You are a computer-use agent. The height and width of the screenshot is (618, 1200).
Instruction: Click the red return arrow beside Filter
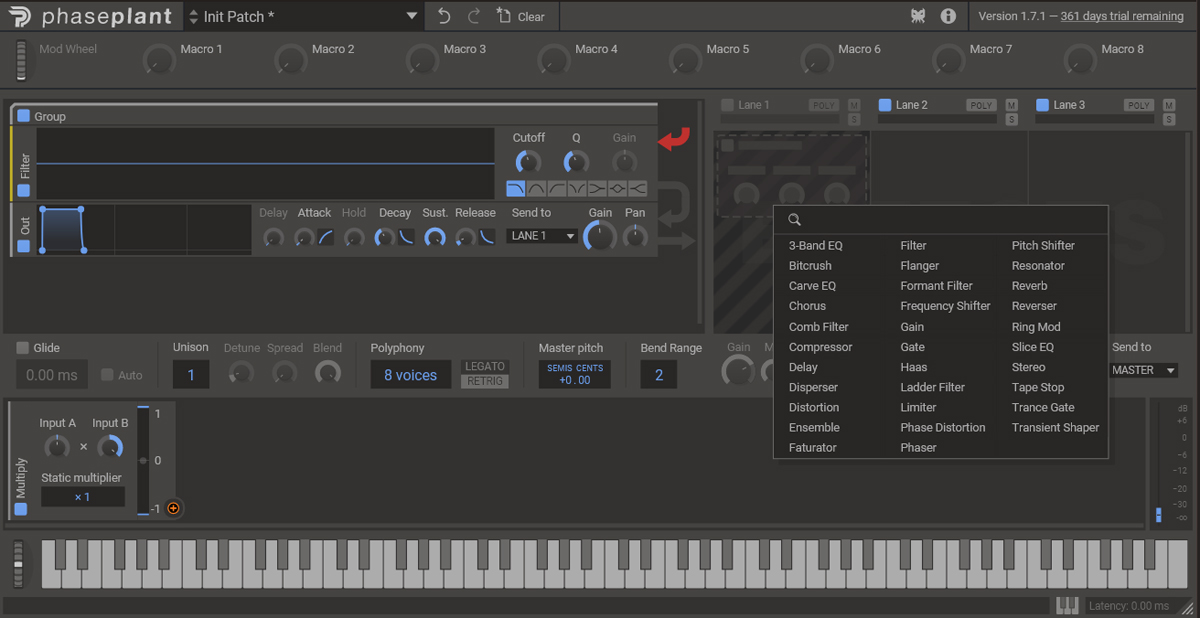coord(675,141)
